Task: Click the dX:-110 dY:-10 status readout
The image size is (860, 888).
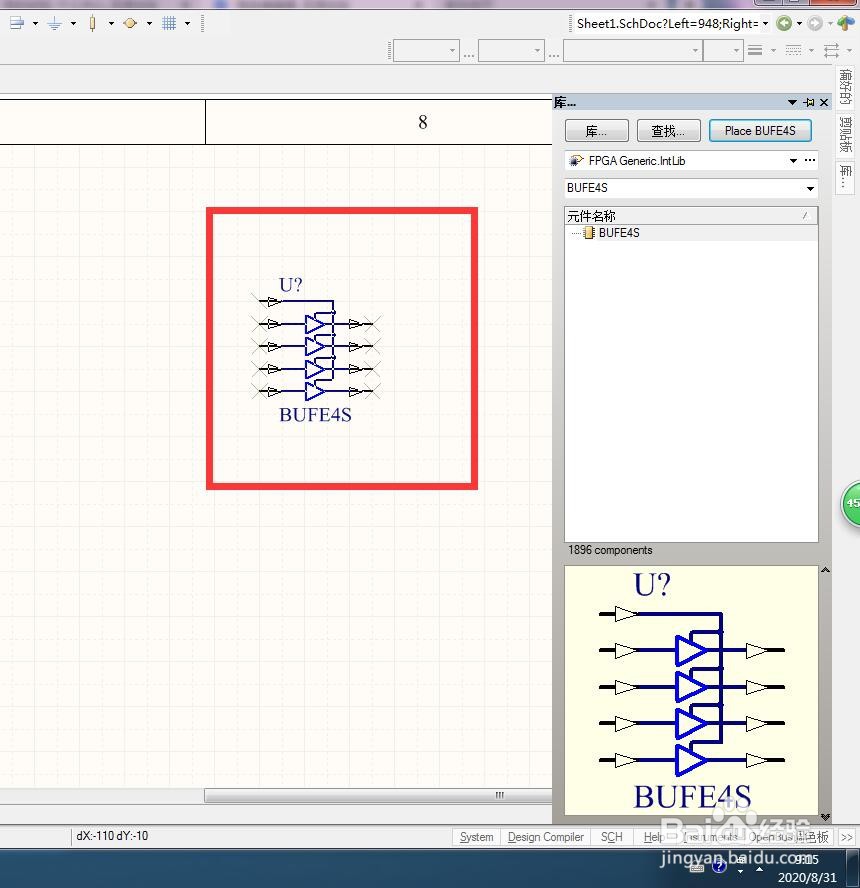Action: [x=112, y=836]
